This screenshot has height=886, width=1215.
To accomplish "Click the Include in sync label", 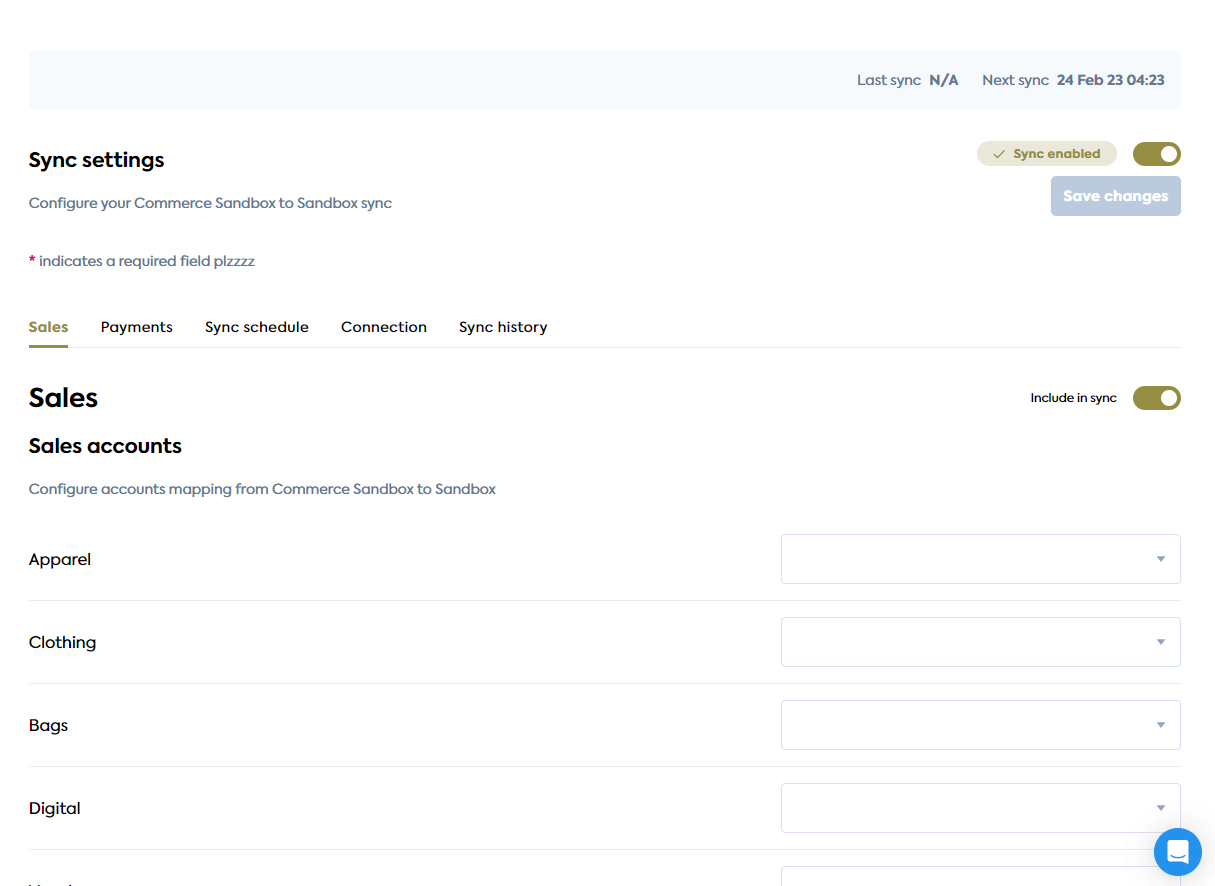I will [x=1073, y=398].
